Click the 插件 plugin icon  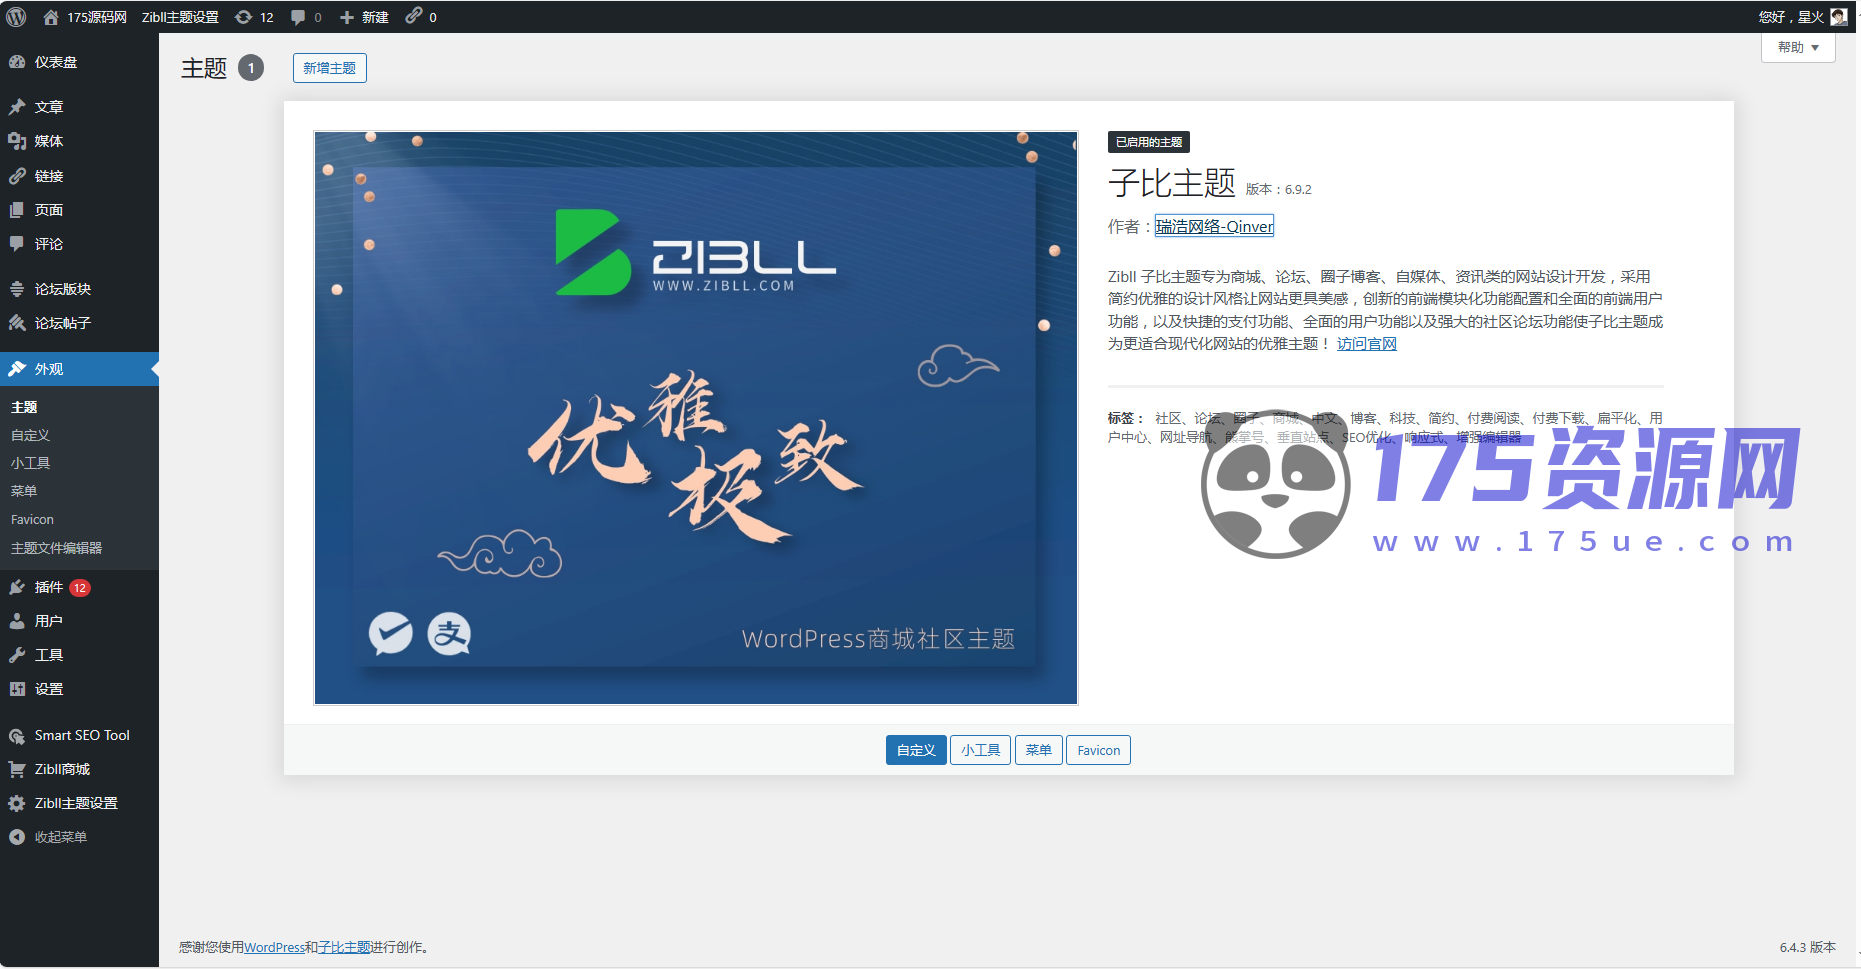click(17, 587)
